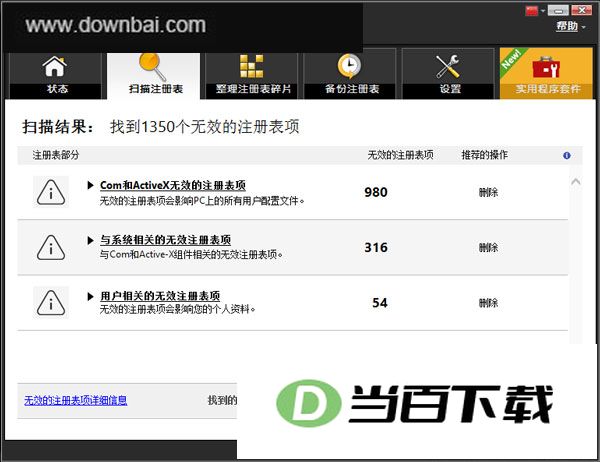Open 无效的注册表项详细信息 link
This screenshot has height=462, width=600.
click(x=75, y=400)
